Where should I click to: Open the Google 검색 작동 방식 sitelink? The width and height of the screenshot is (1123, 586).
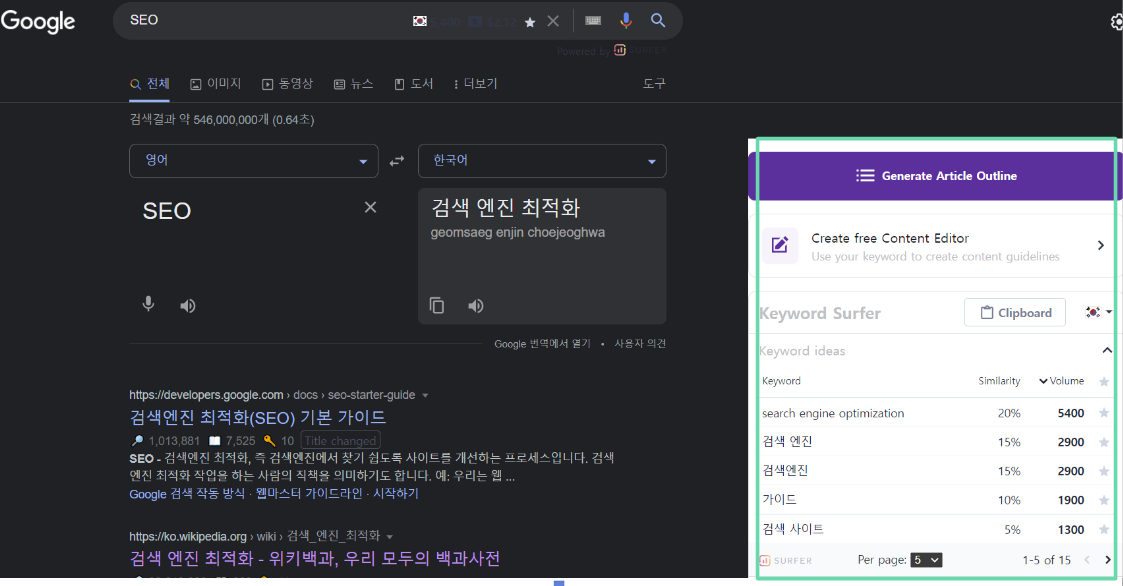(x=187, y=494)
